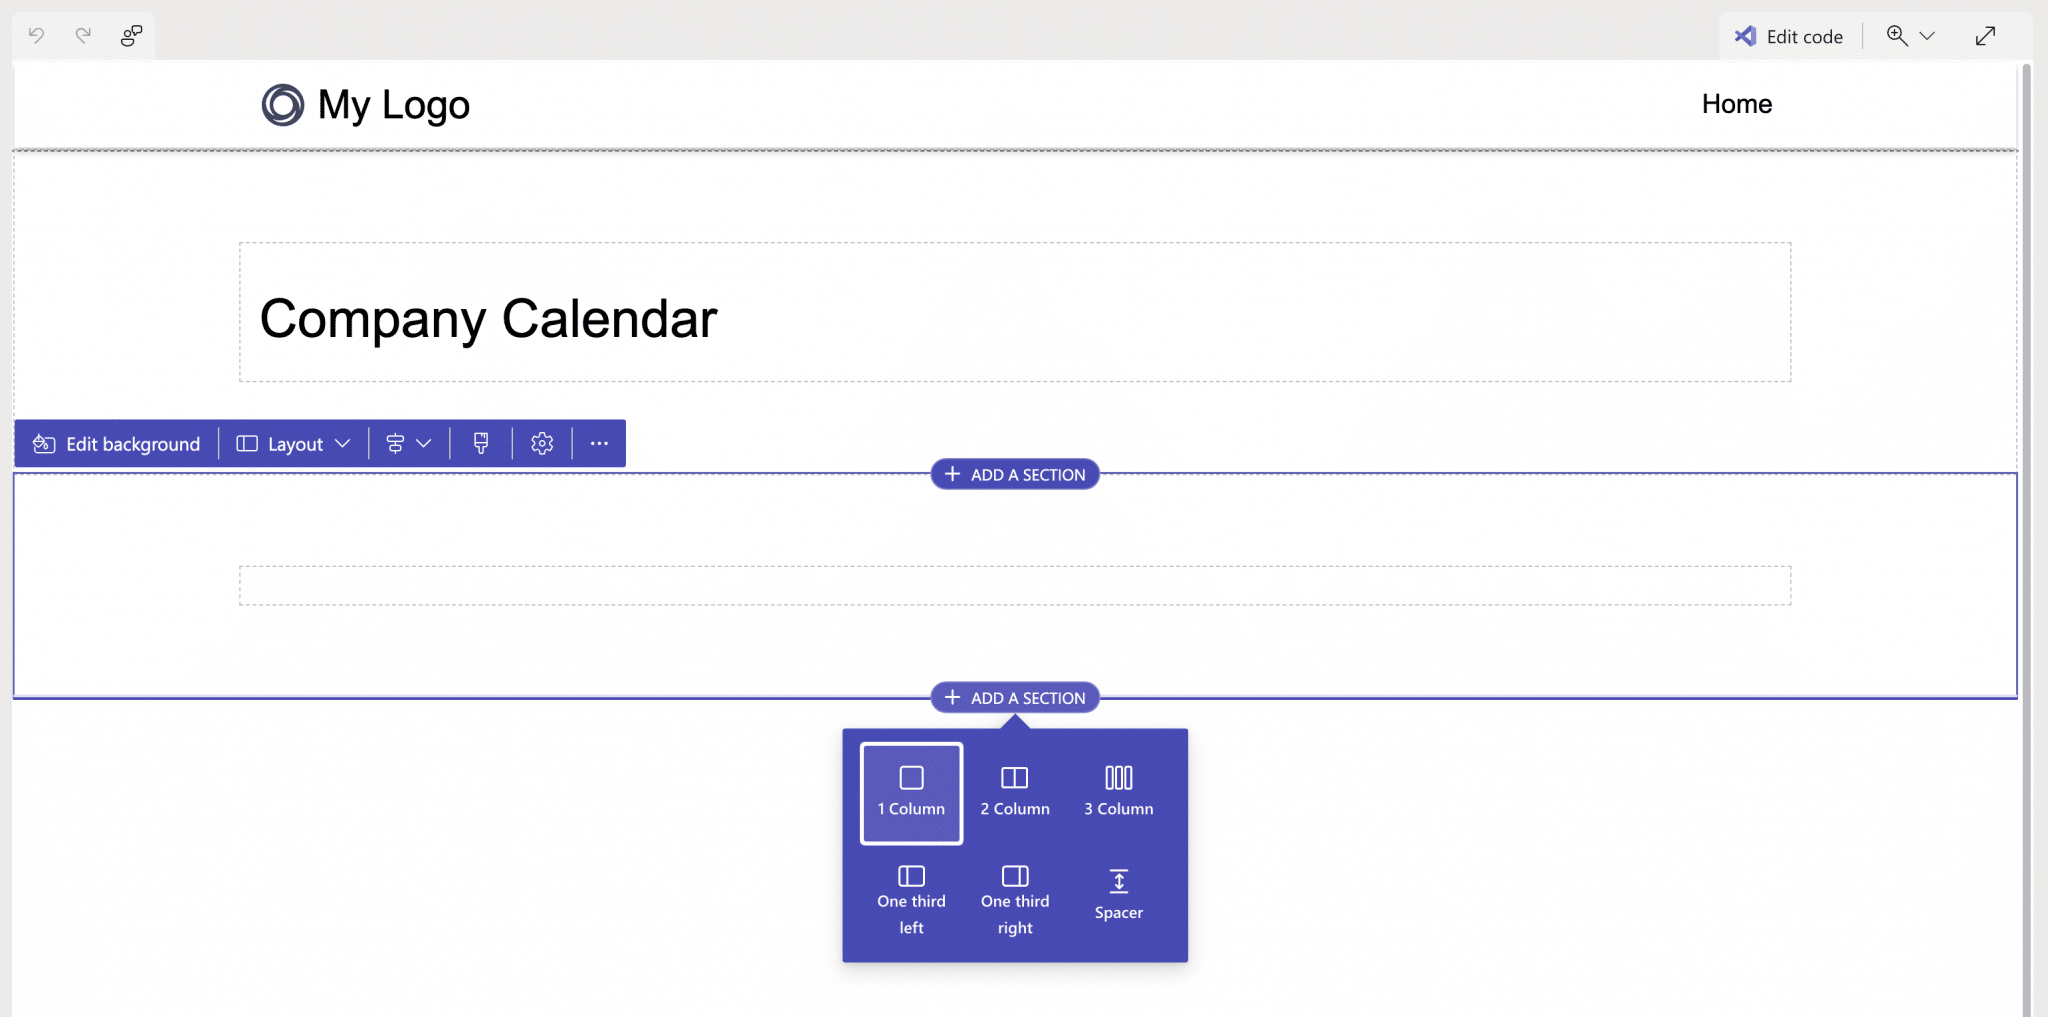The image size is (2048, 1017).
Task: Navigate to the Home menu item
Action: tap(1736, 103)
